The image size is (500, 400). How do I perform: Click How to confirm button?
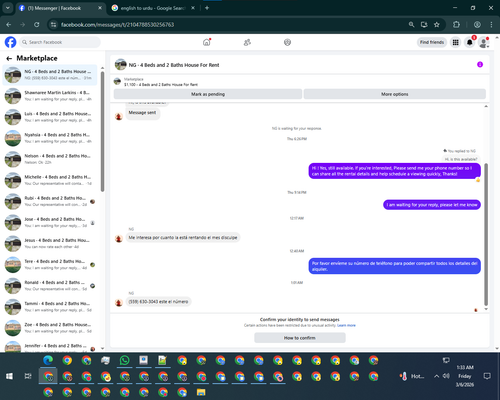point(300,338)
